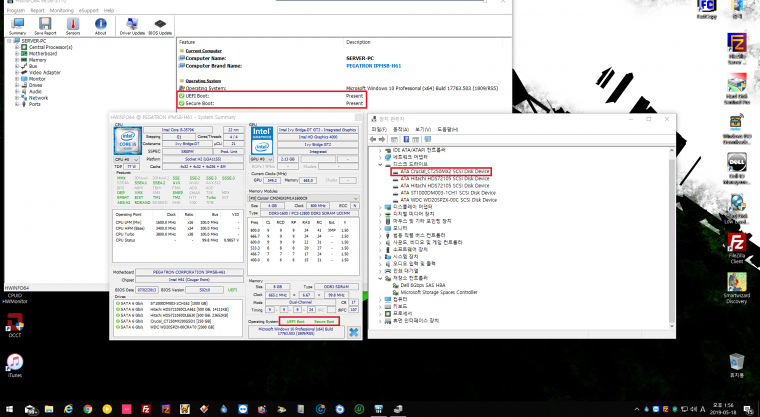
Task: Open the Help menu in HWiNFO64
Action: [x=109, y=10]
